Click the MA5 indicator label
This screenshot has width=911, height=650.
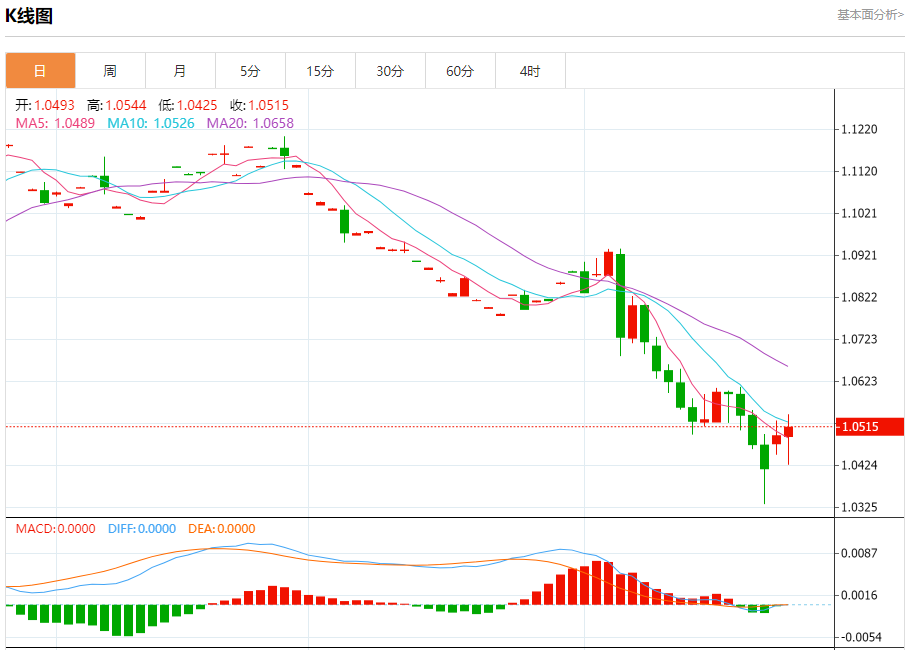[x=55, y=123]
